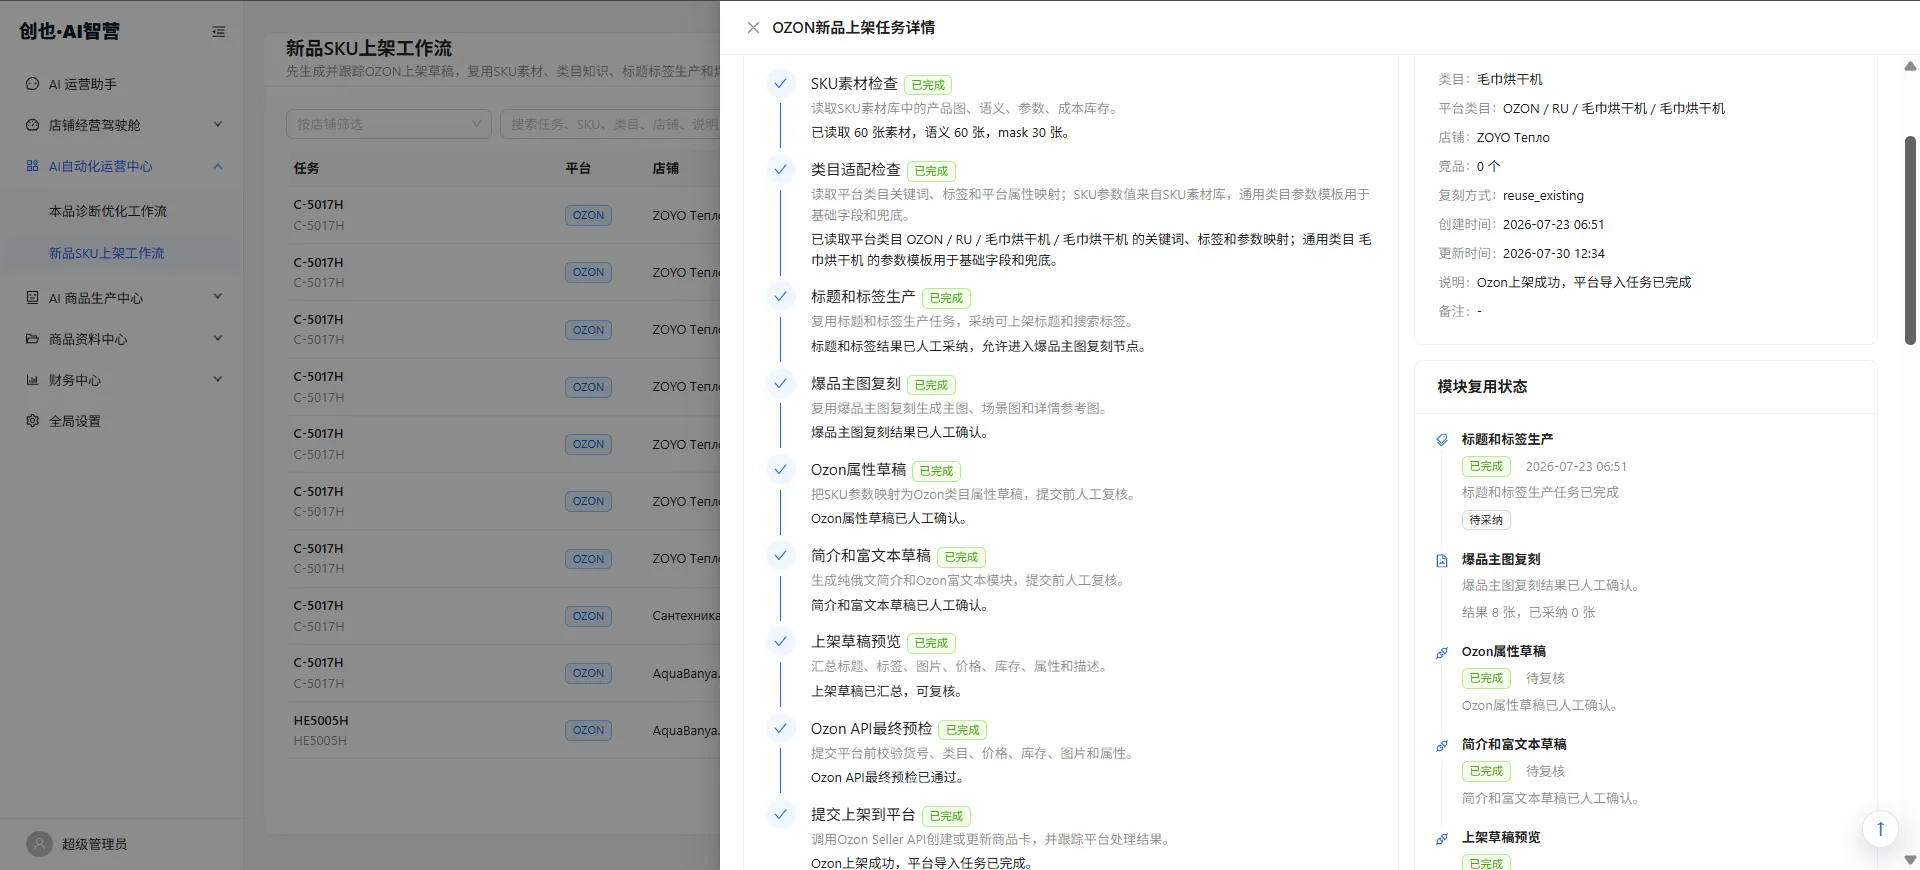This screenshot has width=1920, height=870.
Task: Expand the 店铺经营驾驶舱 menu chevron
Action: [x=218, y=125]
